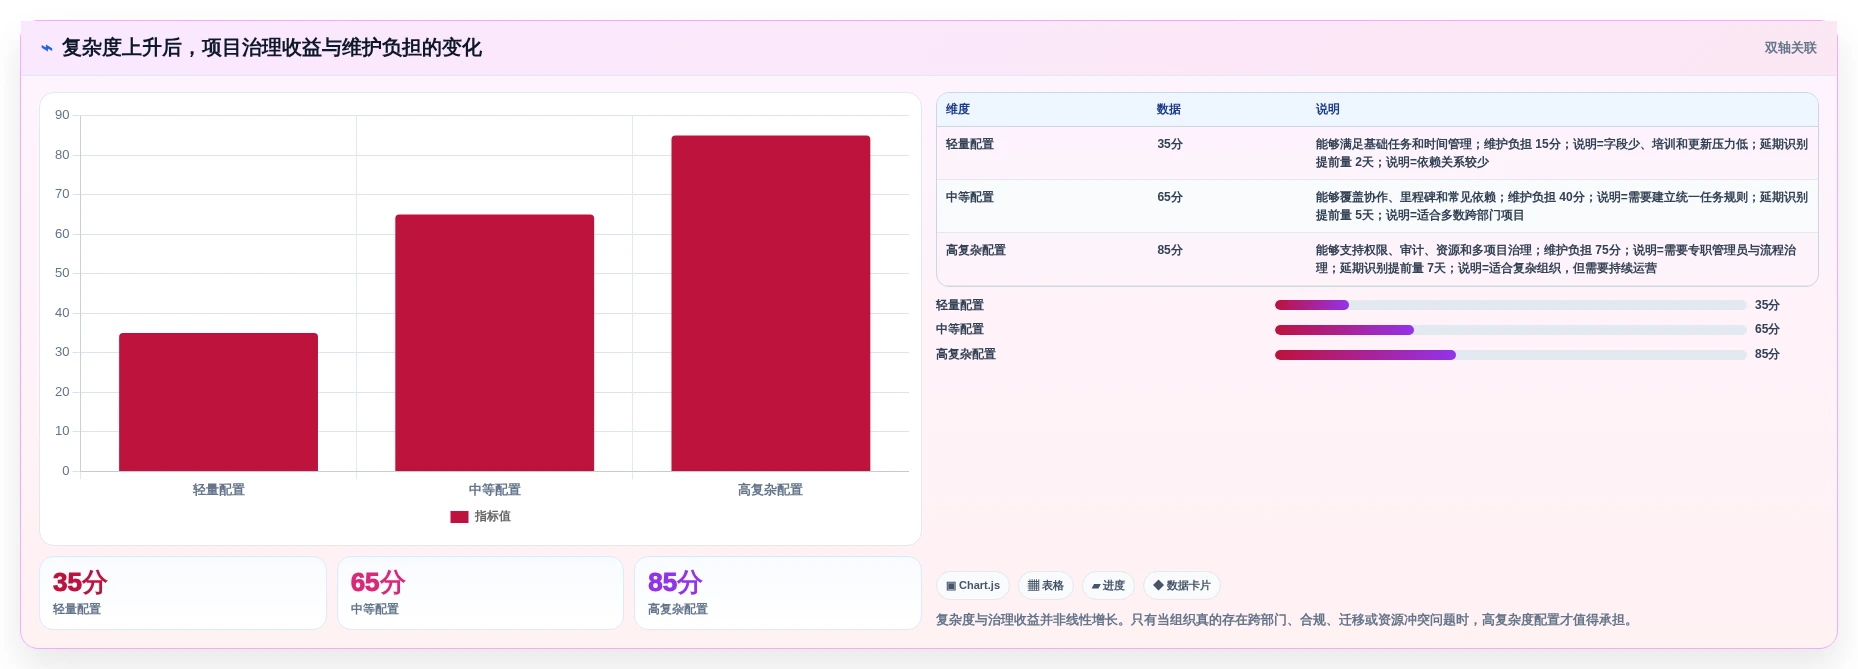
Task: Click the 85分 value beside the progress bar
Action: [1767, 354]
